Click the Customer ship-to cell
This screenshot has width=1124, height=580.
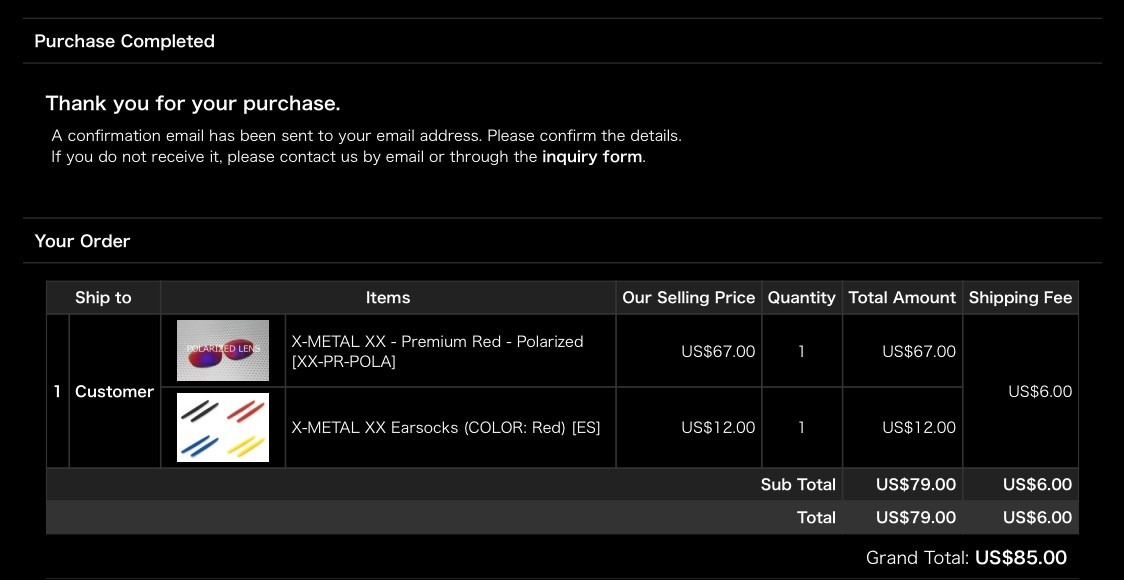(114, 391)
